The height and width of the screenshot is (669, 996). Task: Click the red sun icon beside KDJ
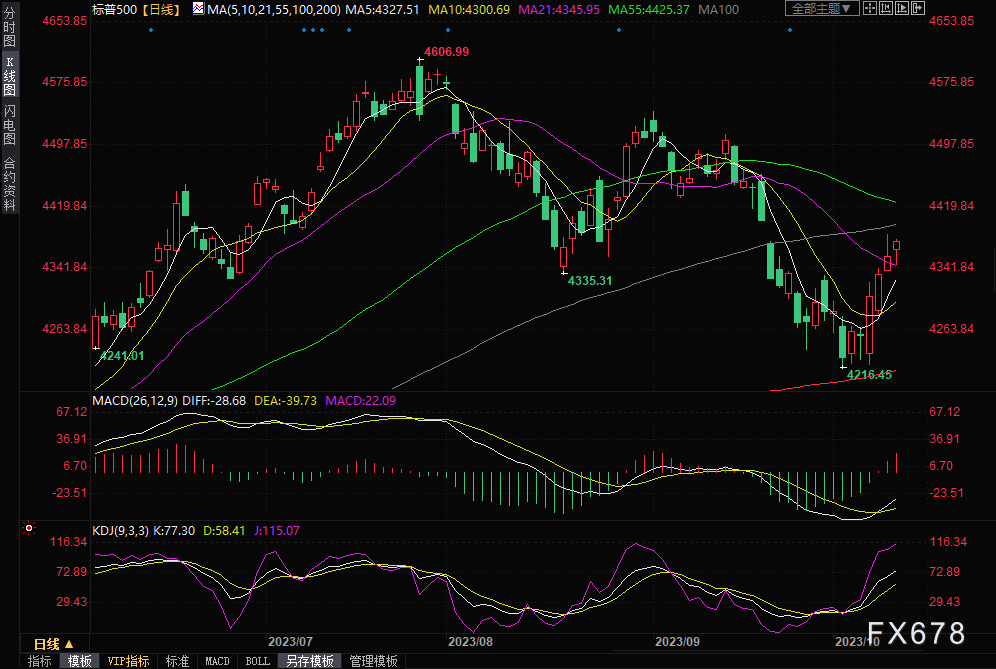[x=29, y=528]
